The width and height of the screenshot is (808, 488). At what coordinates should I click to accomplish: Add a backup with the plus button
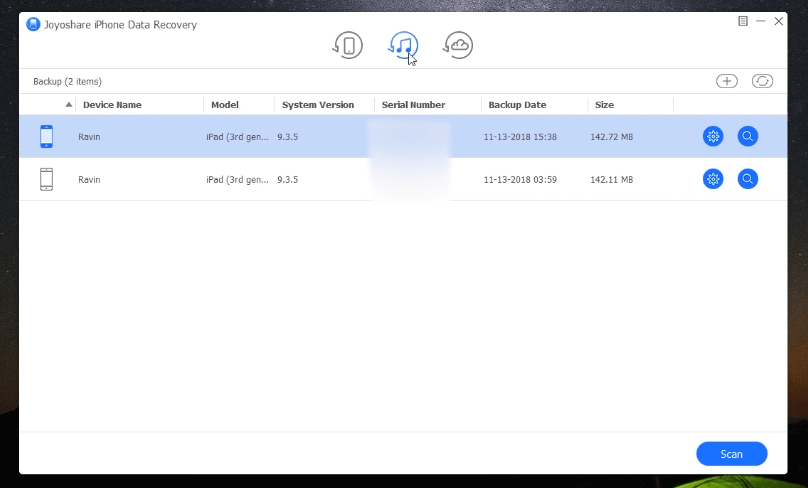(727, 81)
